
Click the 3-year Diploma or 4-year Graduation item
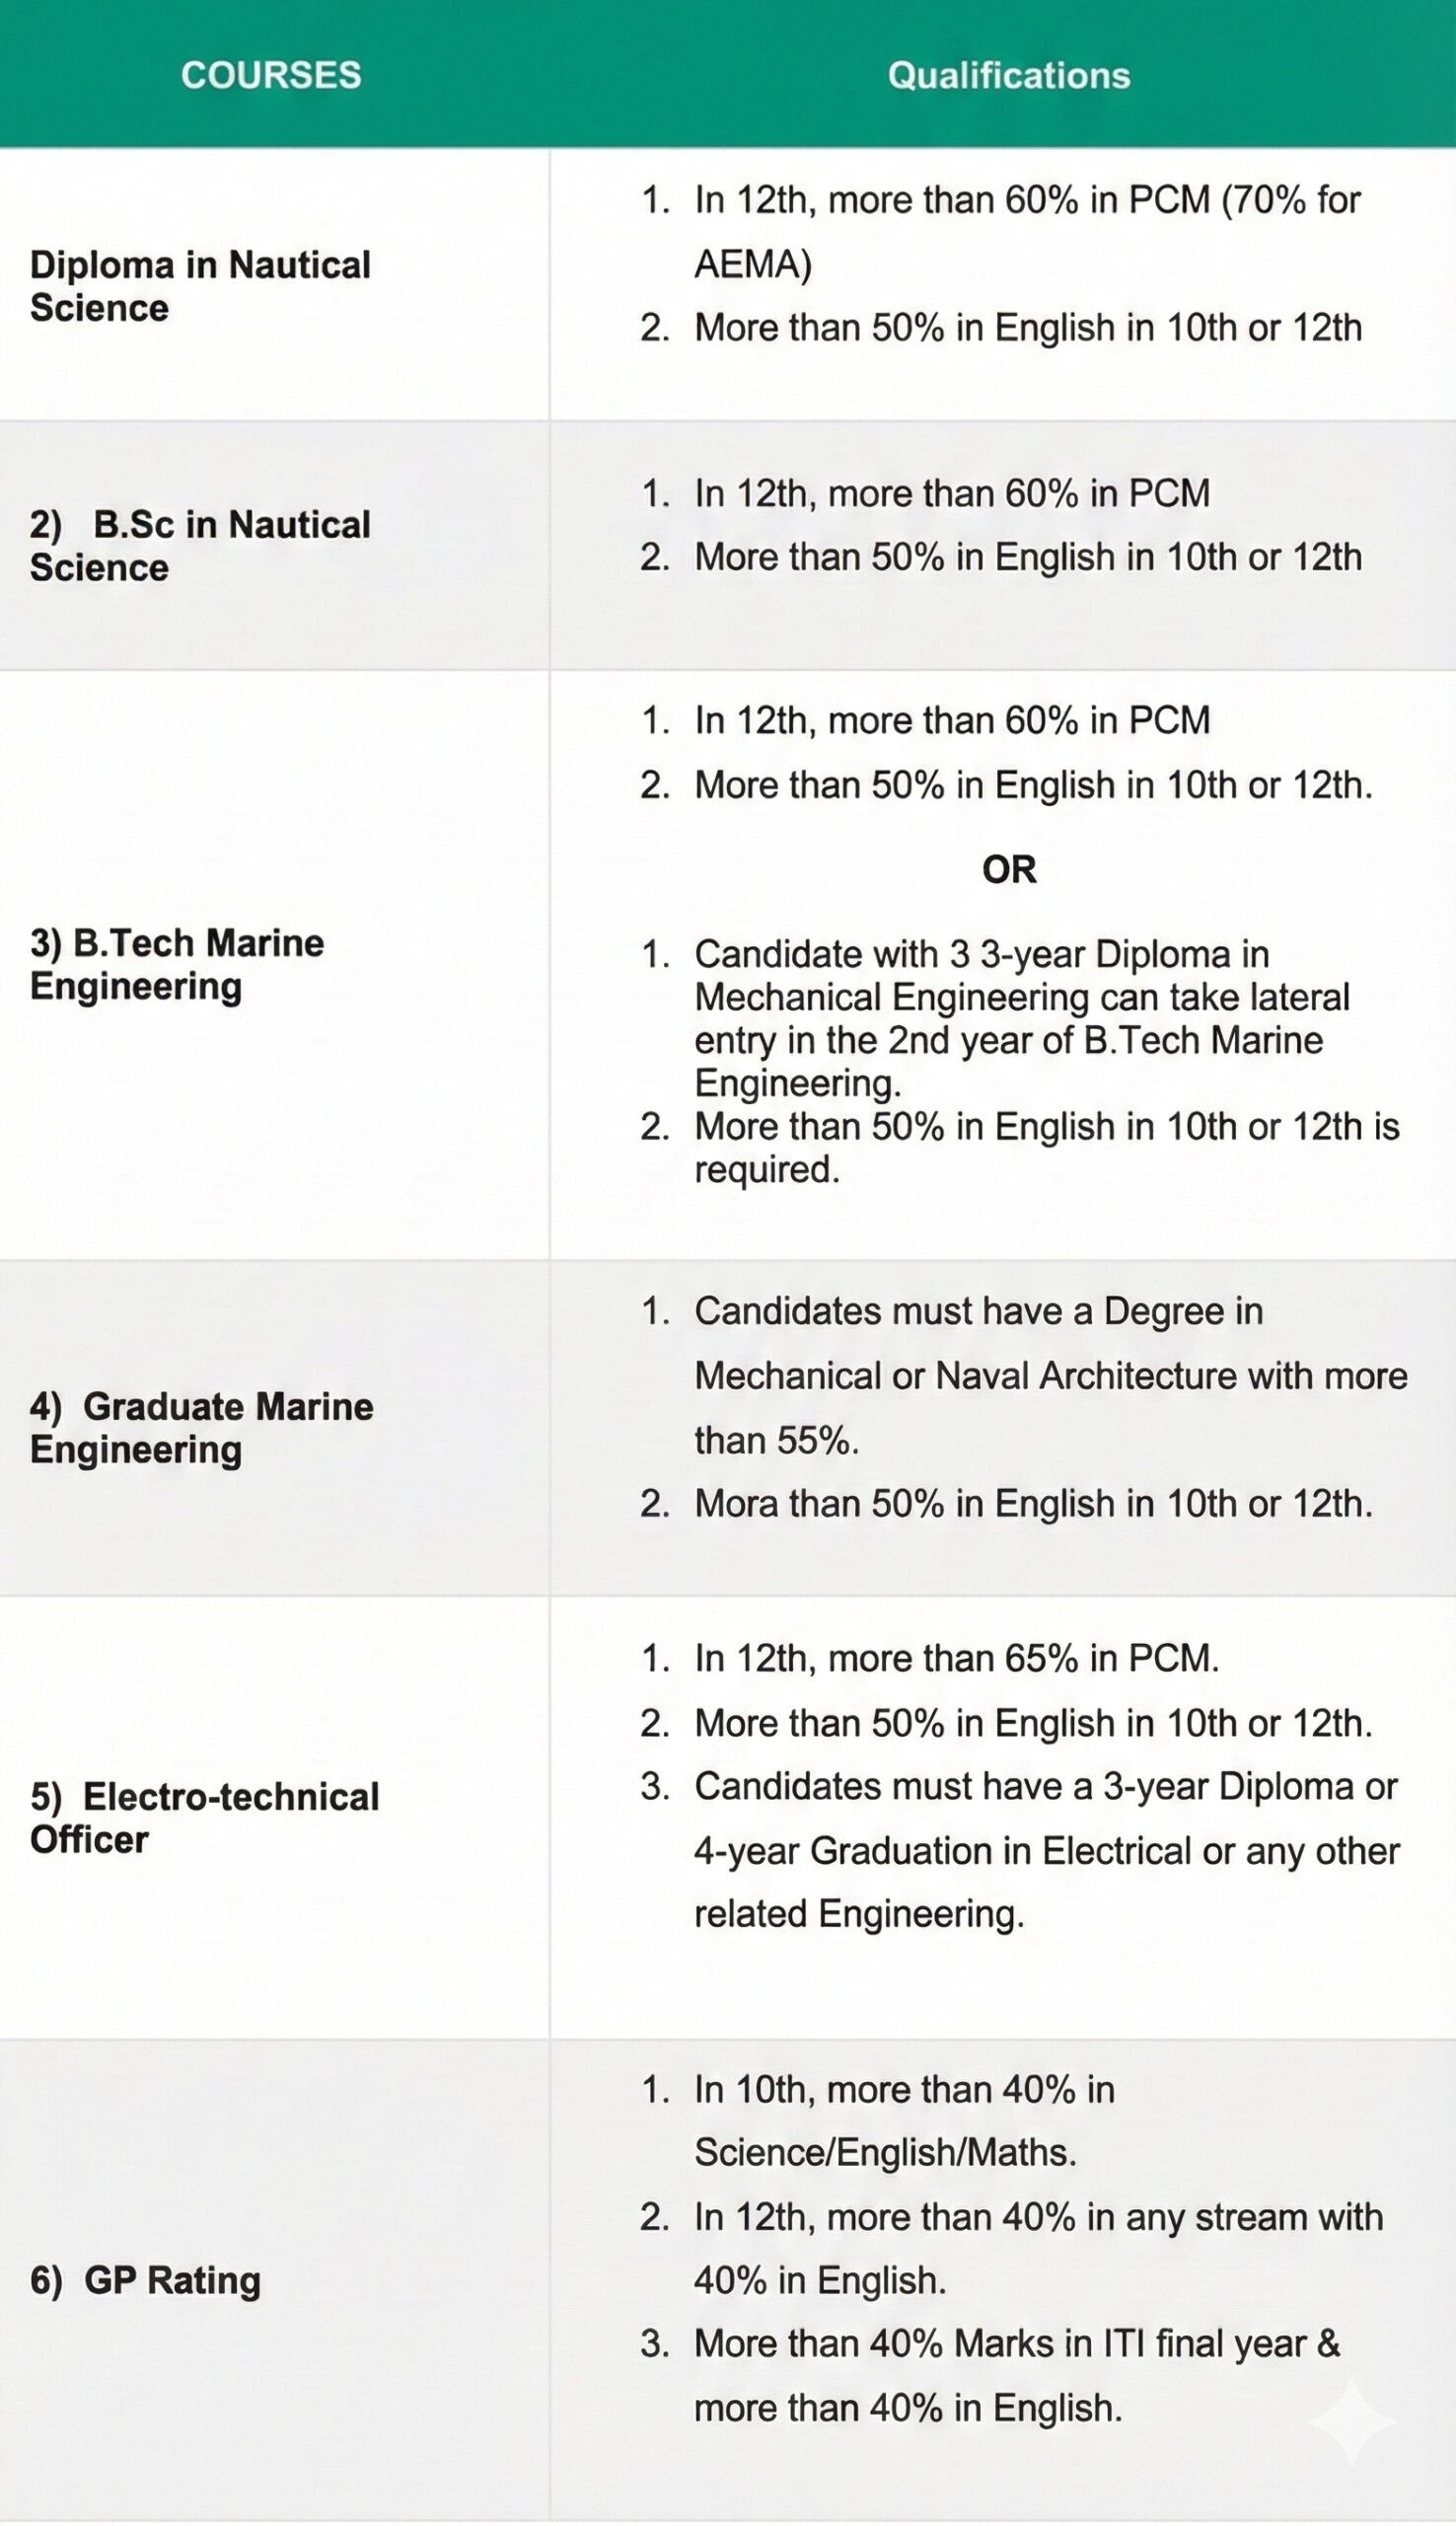[x=1045, y=1850]
